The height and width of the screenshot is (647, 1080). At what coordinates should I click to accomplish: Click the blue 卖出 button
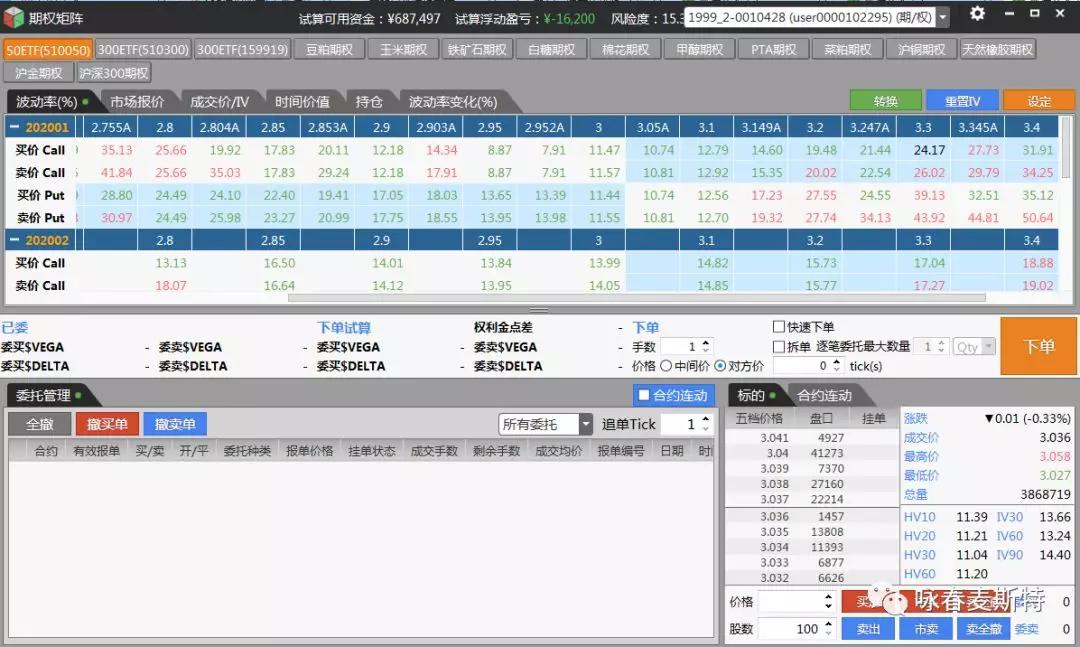click(x=868, y=628)
